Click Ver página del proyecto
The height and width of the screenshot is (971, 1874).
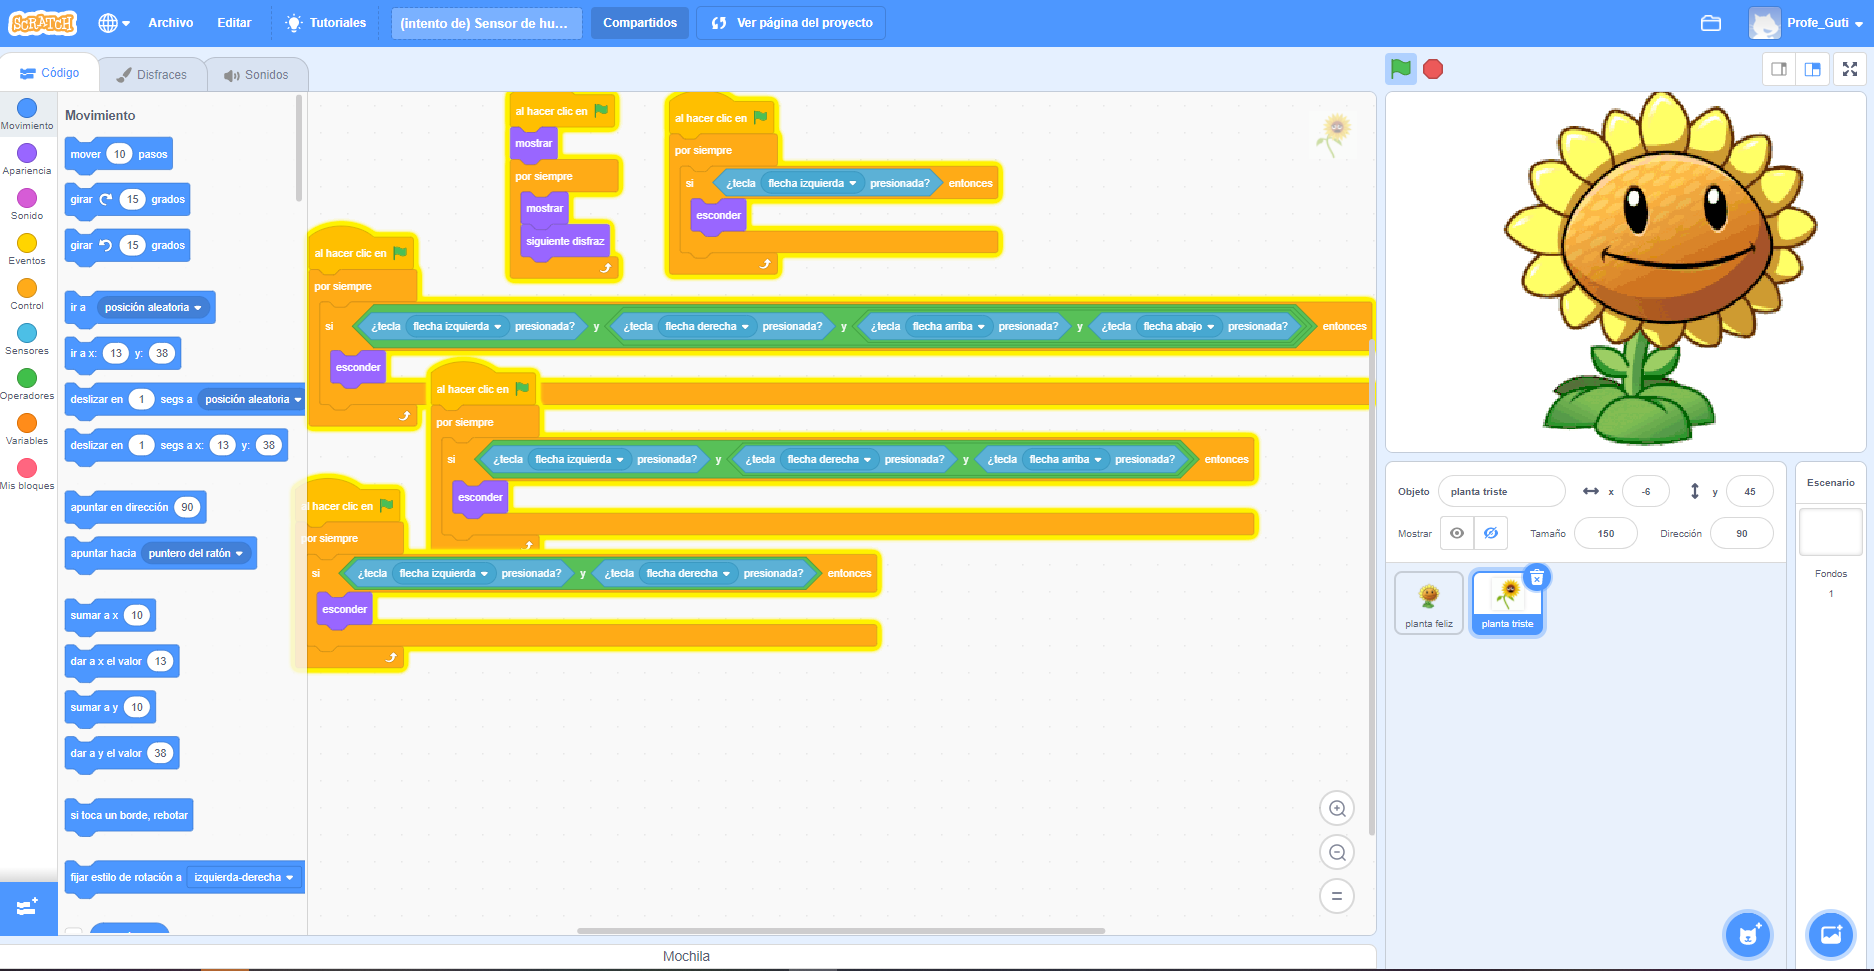point(791,23)
